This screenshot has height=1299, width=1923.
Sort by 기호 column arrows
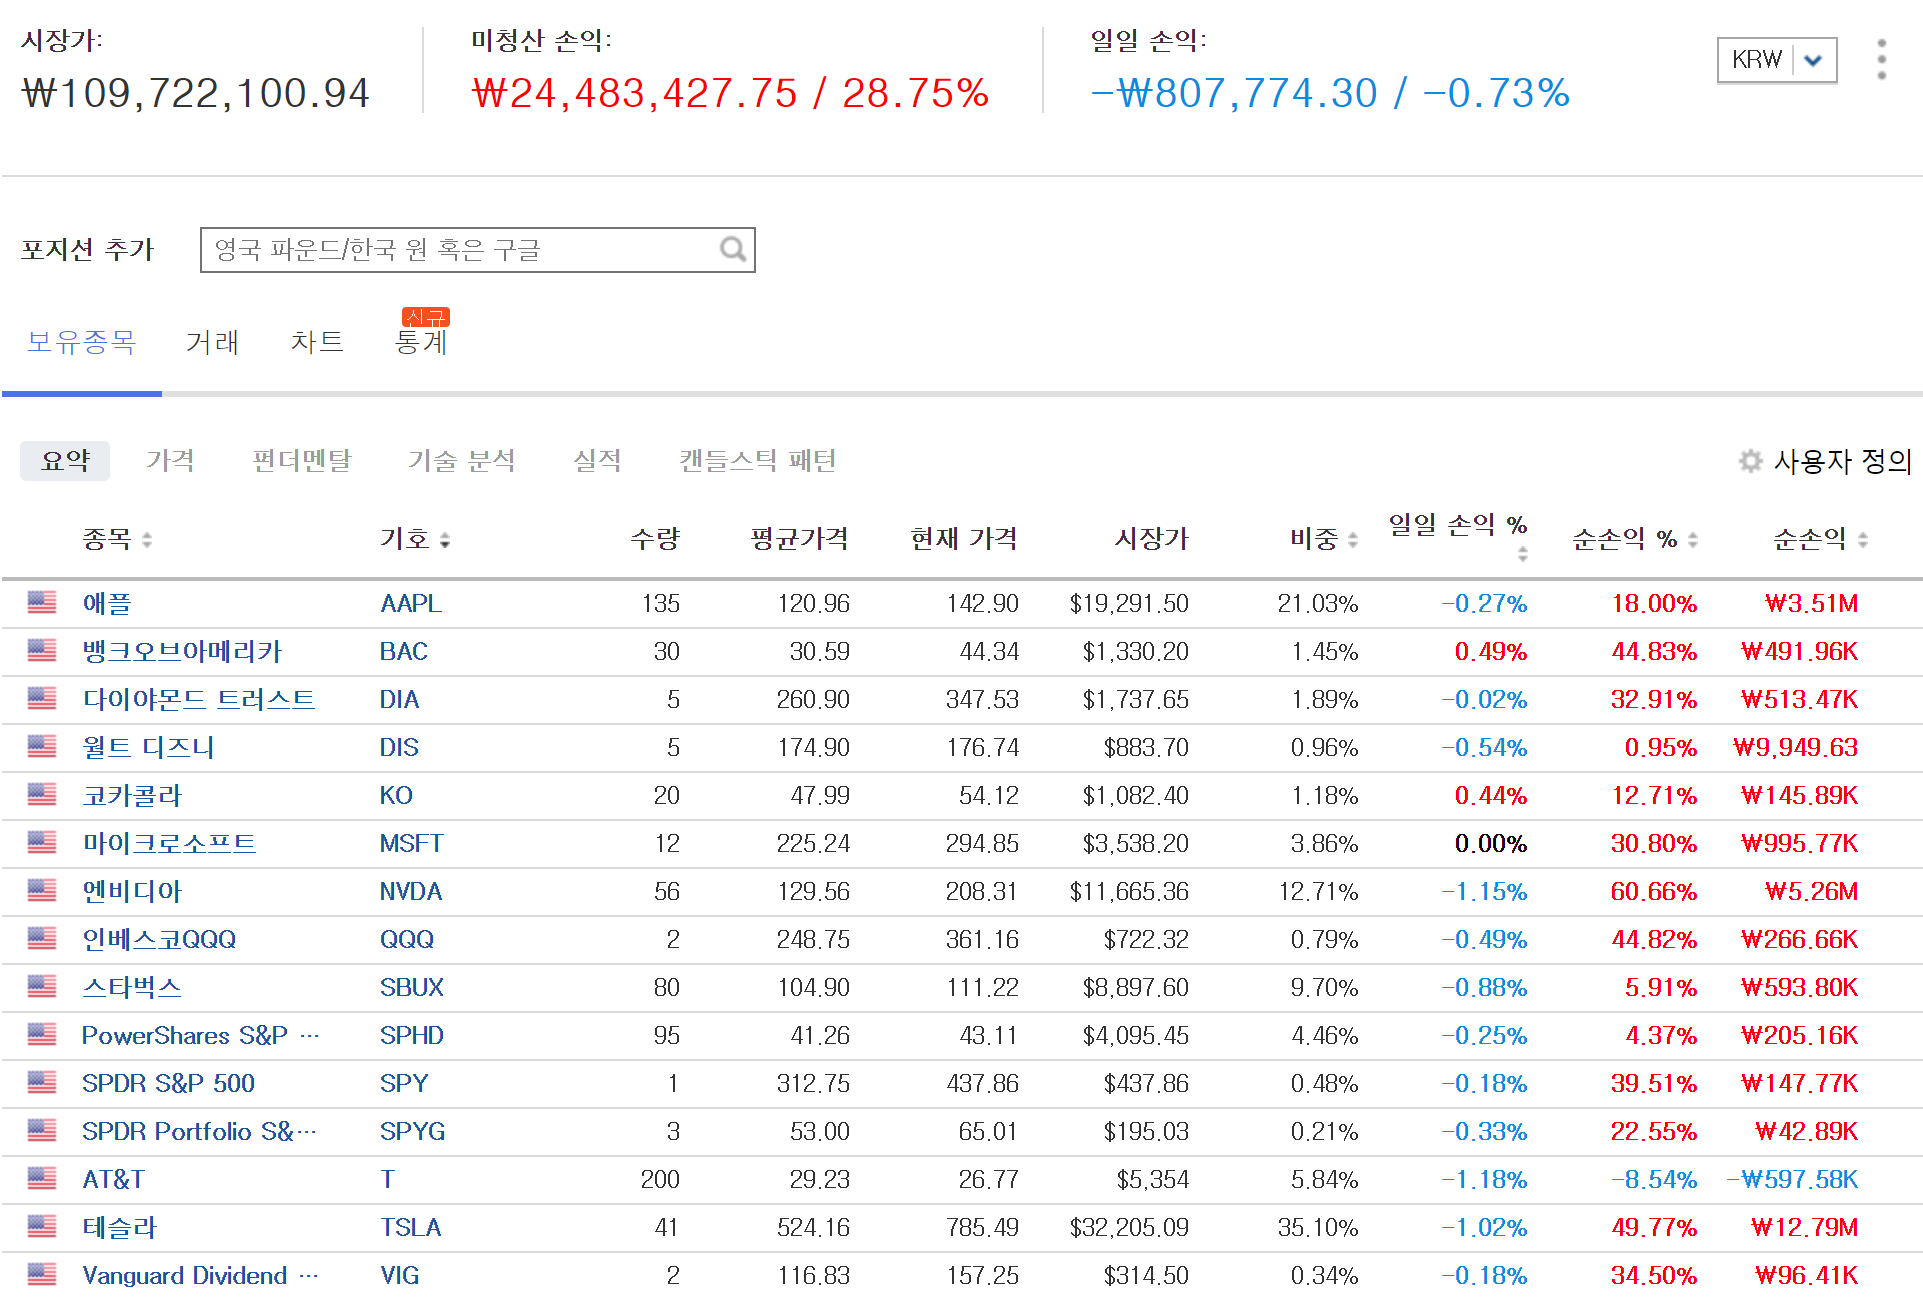point(445,540)
